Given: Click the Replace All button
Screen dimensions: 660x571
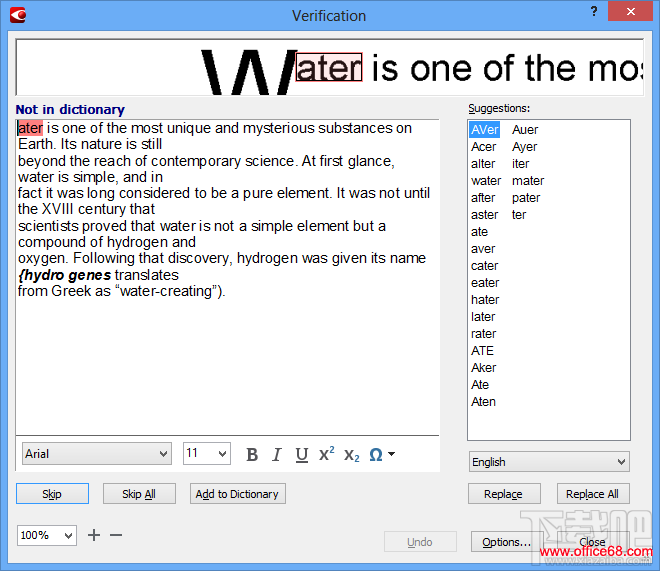Looking at the screenshot, I should point(592,494).
